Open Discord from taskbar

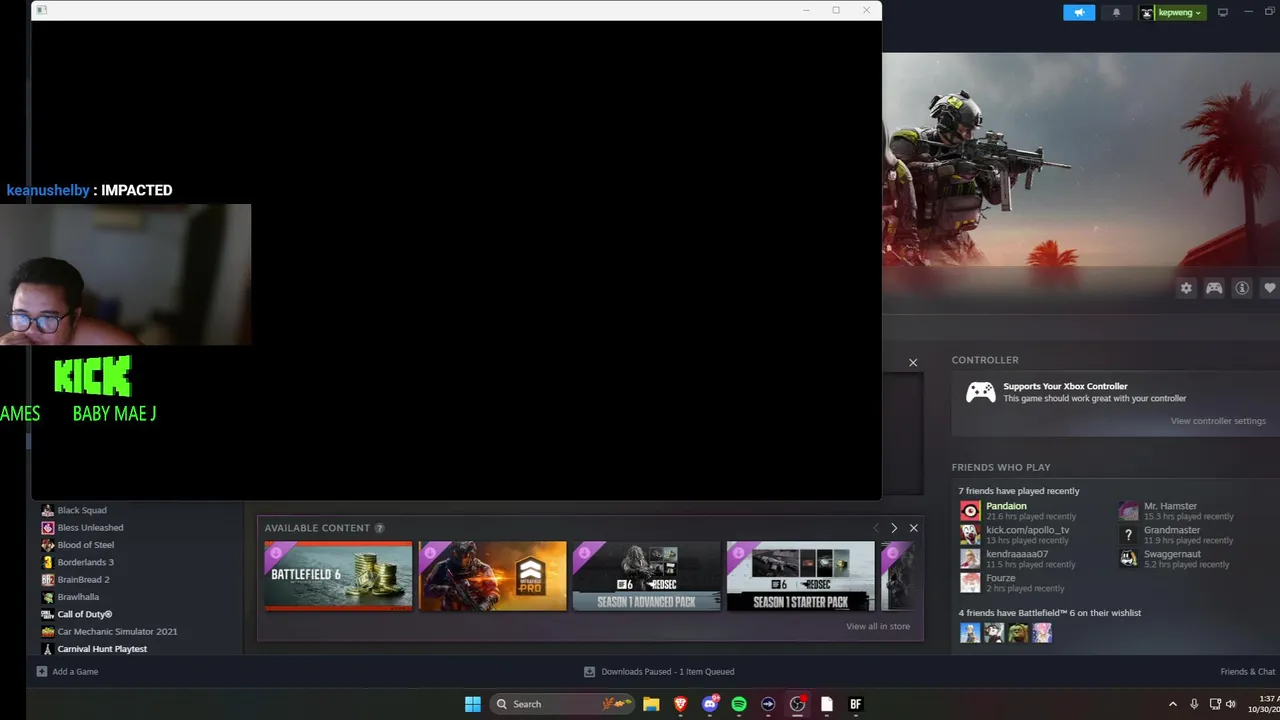pos(710,704)
